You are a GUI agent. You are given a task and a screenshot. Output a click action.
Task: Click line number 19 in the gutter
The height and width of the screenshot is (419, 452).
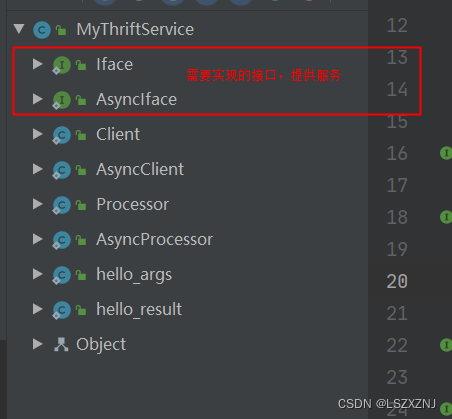tap(397, 249)
